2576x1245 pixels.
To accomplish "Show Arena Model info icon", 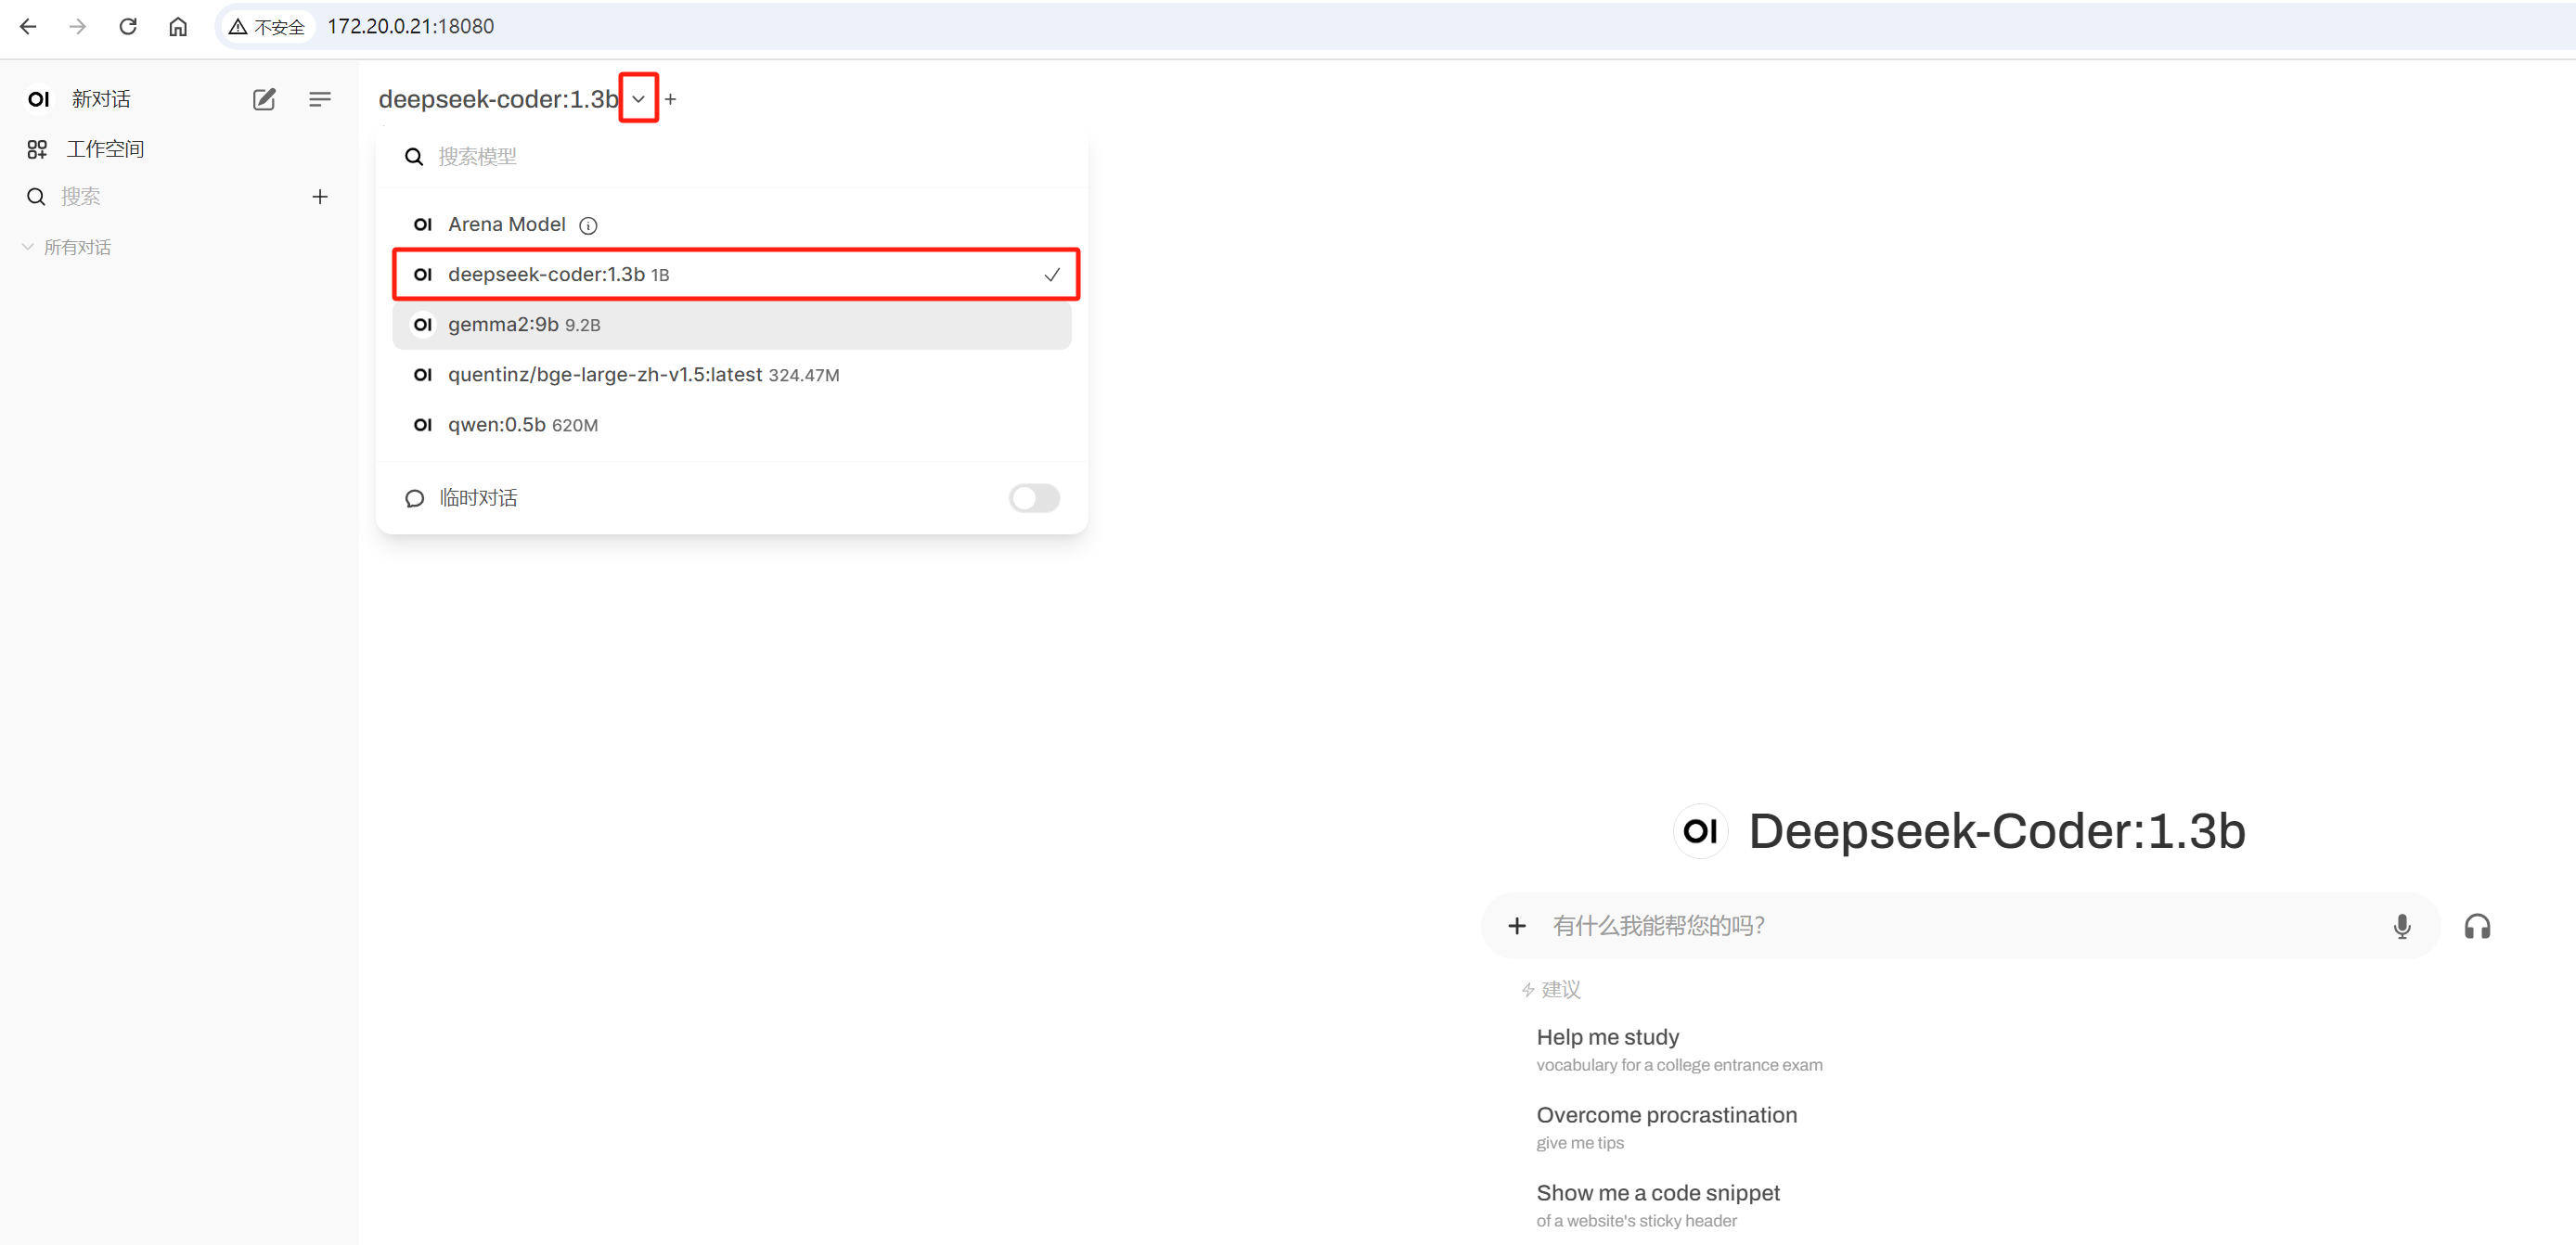I will pyautogui.click(x=589, y=225).
